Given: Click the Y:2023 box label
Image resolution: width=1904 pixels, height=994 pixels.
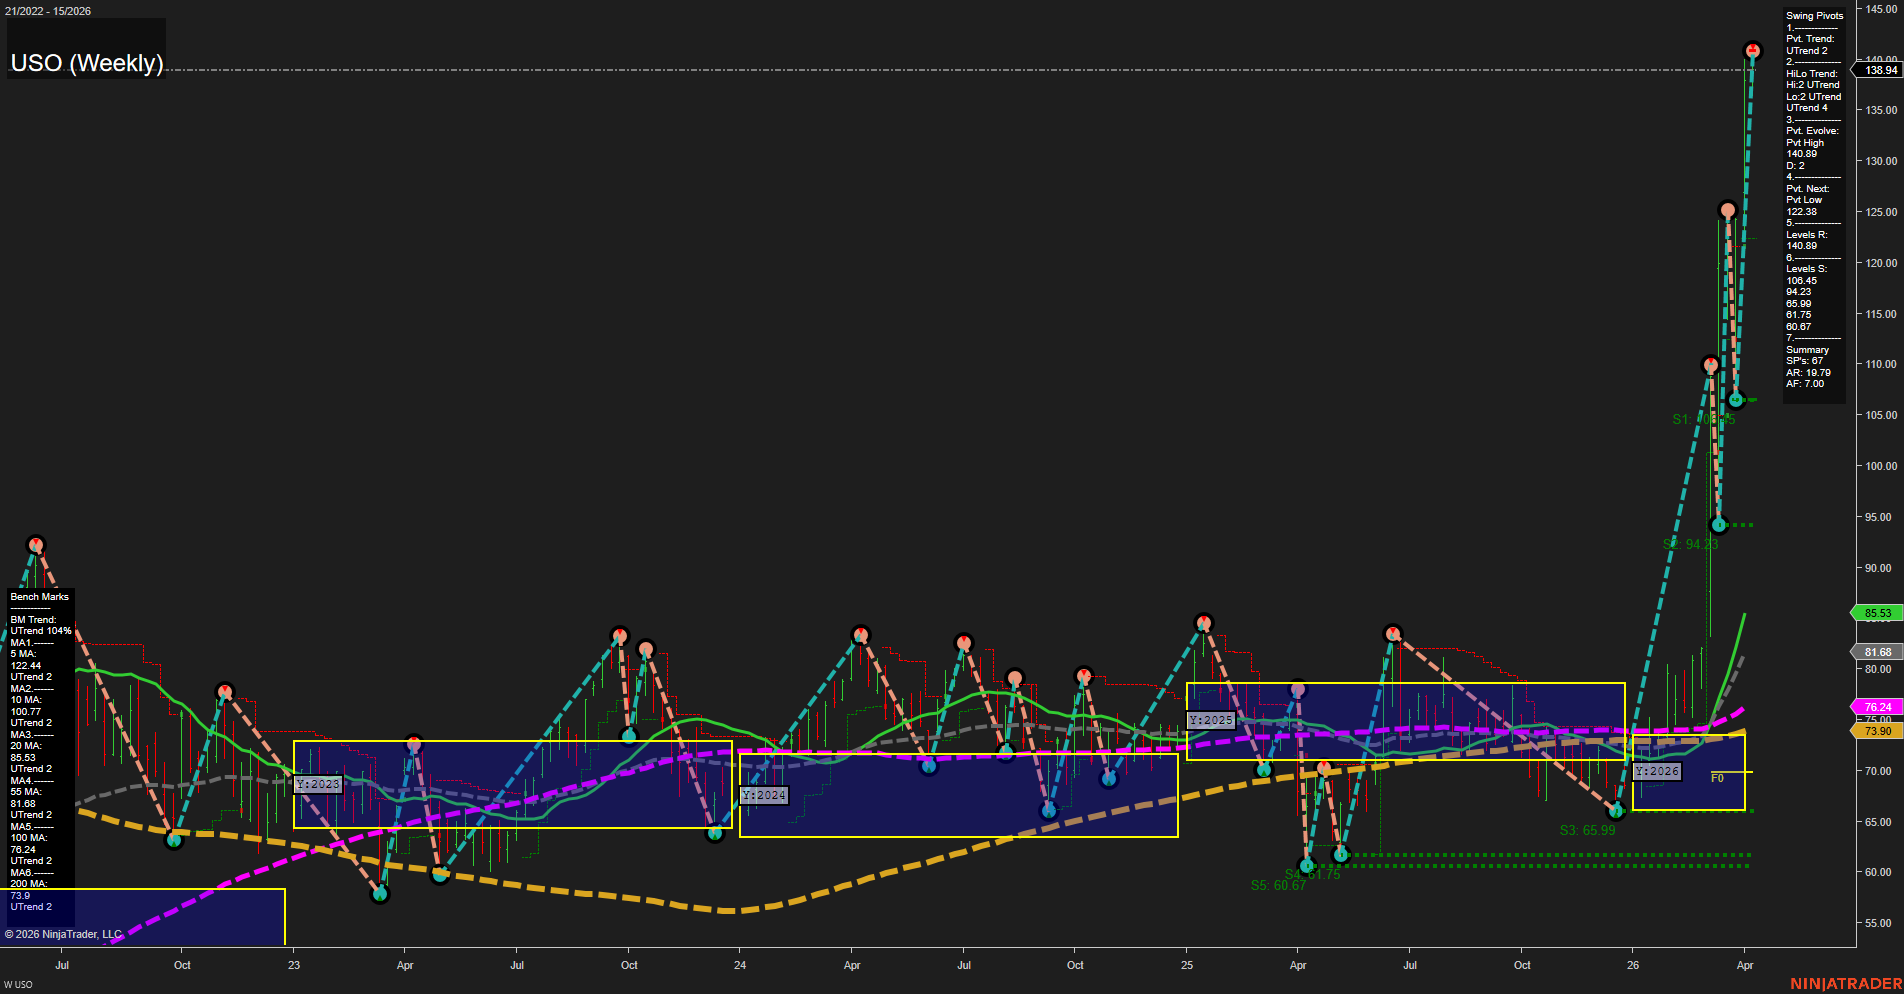Looking at the screenshot, I should (x=316, y=784).
